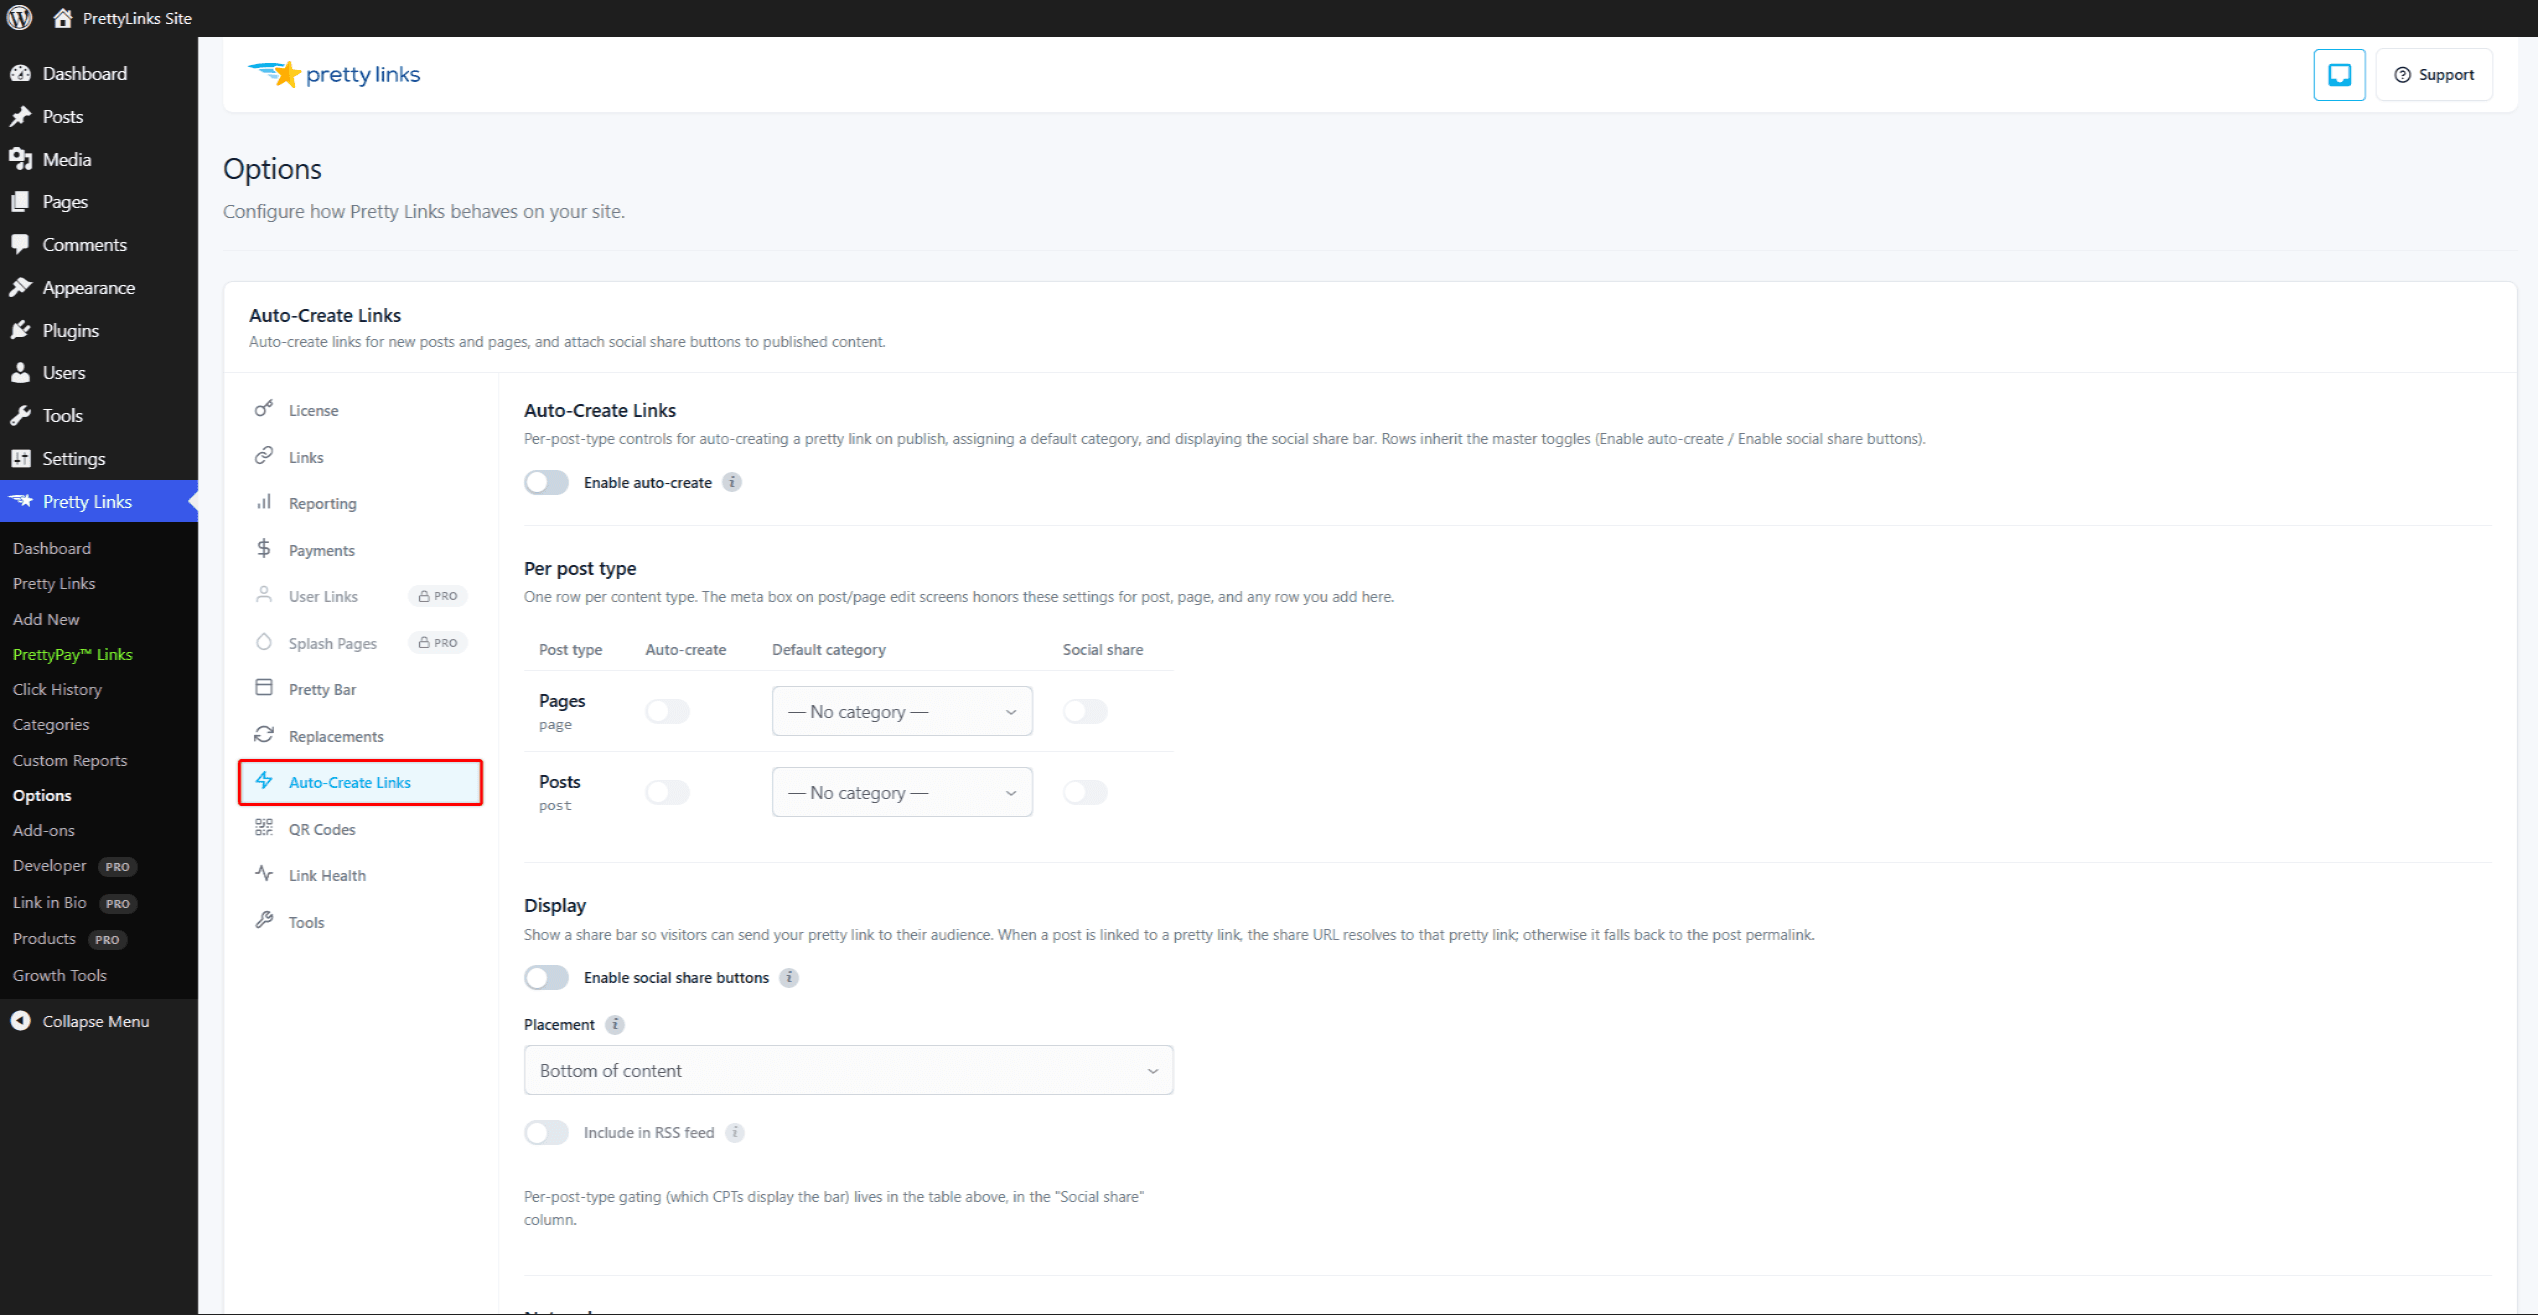Click the Appearance brush icon
Image resolution: width=2538 pixels, height=1315 pixels.
(x=20, y=287)
